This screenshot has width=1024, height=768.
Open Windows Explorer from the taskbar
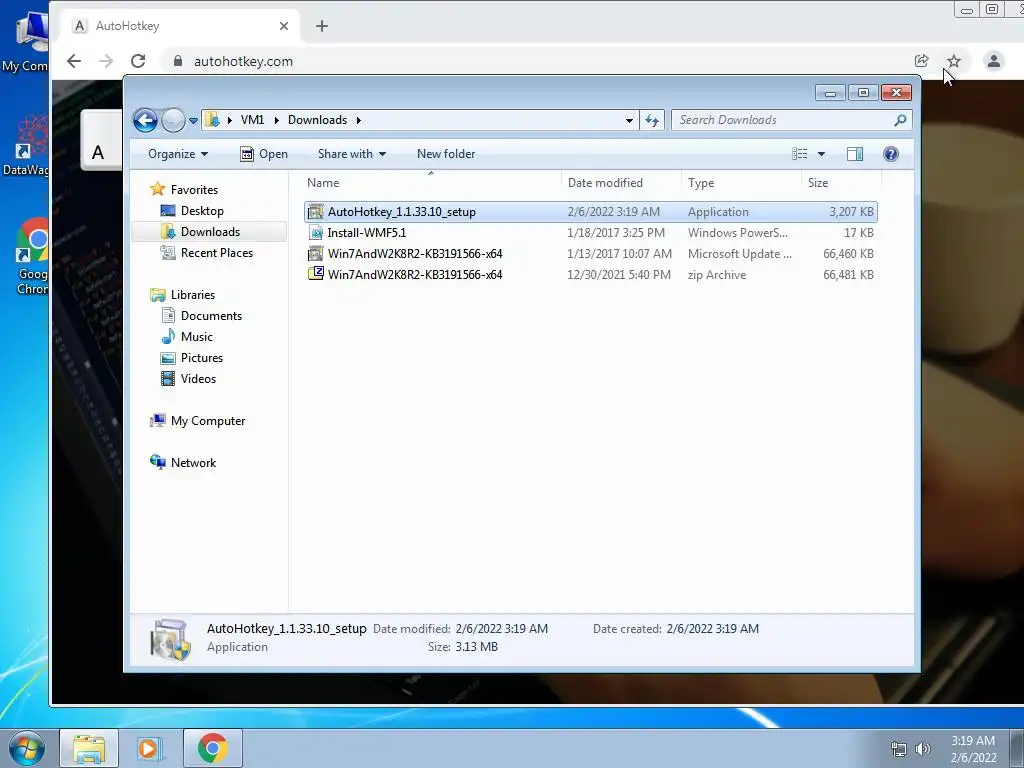[89, 748]
